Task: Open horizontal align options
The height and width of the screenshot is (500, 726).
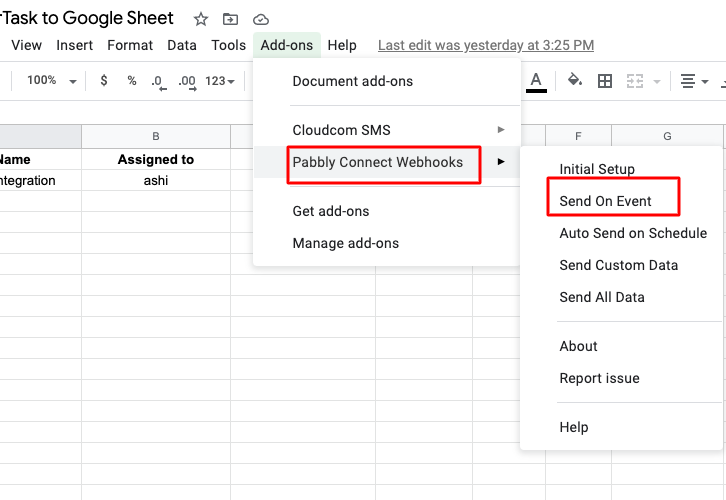Action: pyautogui.click(x=694, y=81)
